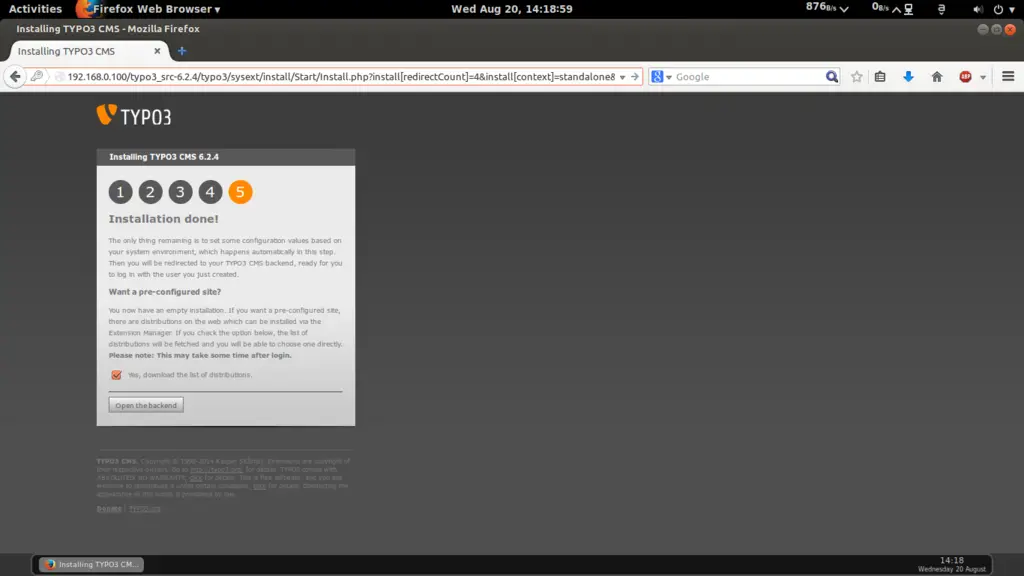Click the search magnifier in Google box
The height and width of the screenshot is (576, 1024).
pos(832,77)
